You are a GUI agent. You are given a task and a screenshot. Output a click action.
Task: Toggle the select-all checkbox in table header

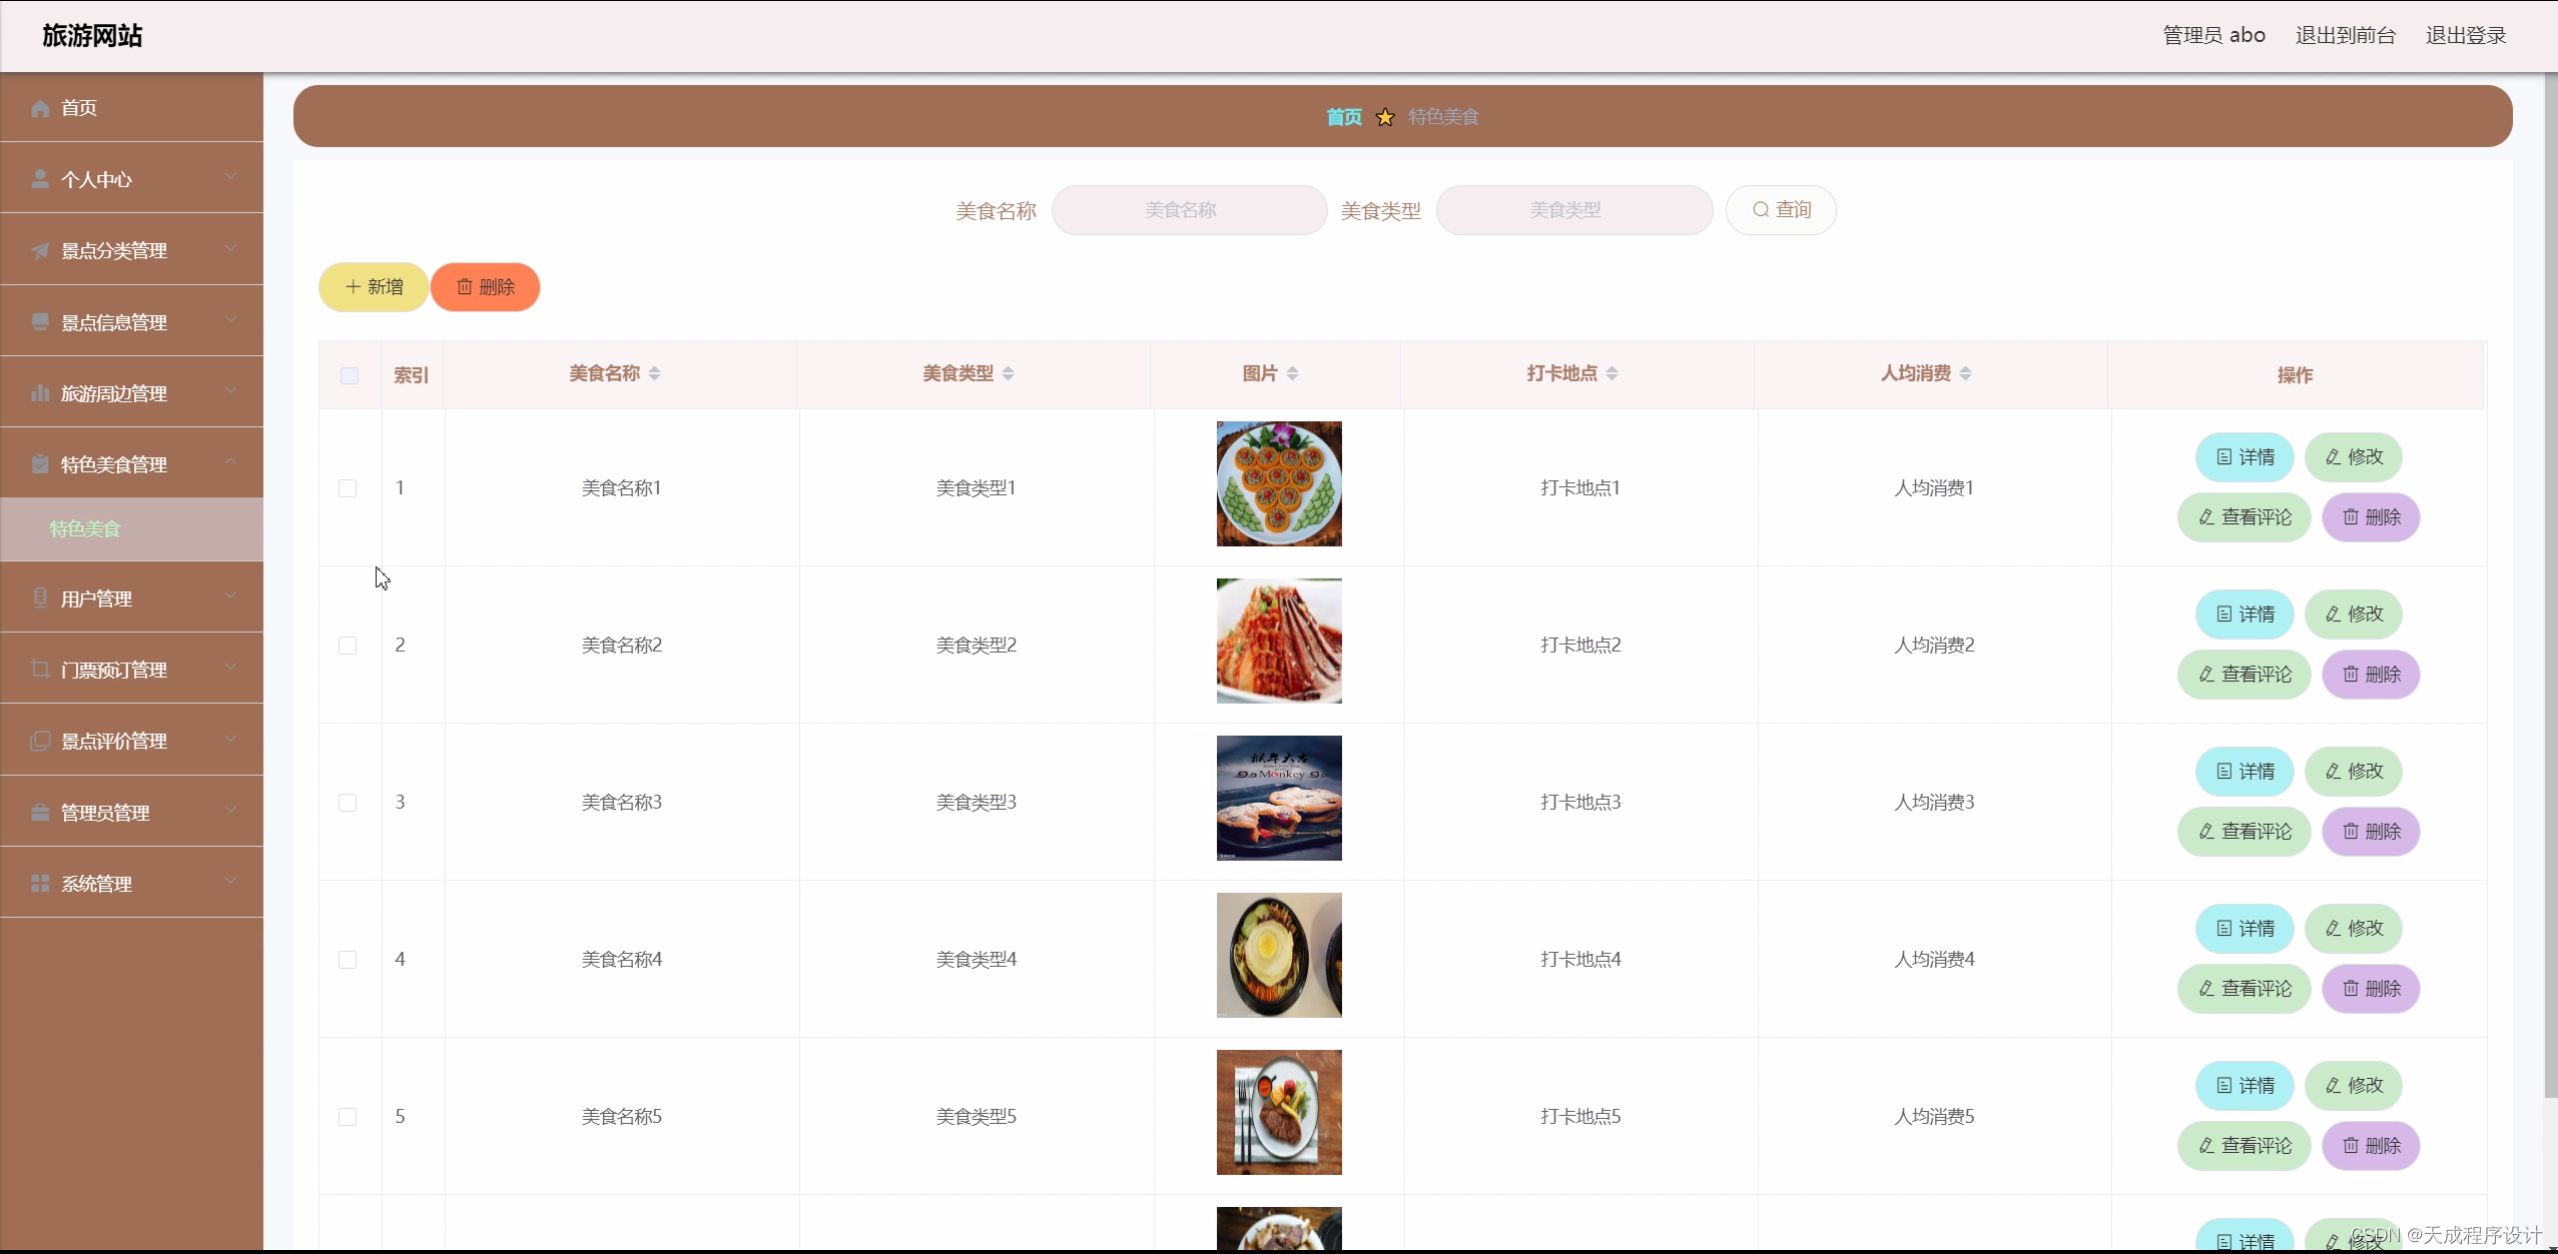(349, 376)
